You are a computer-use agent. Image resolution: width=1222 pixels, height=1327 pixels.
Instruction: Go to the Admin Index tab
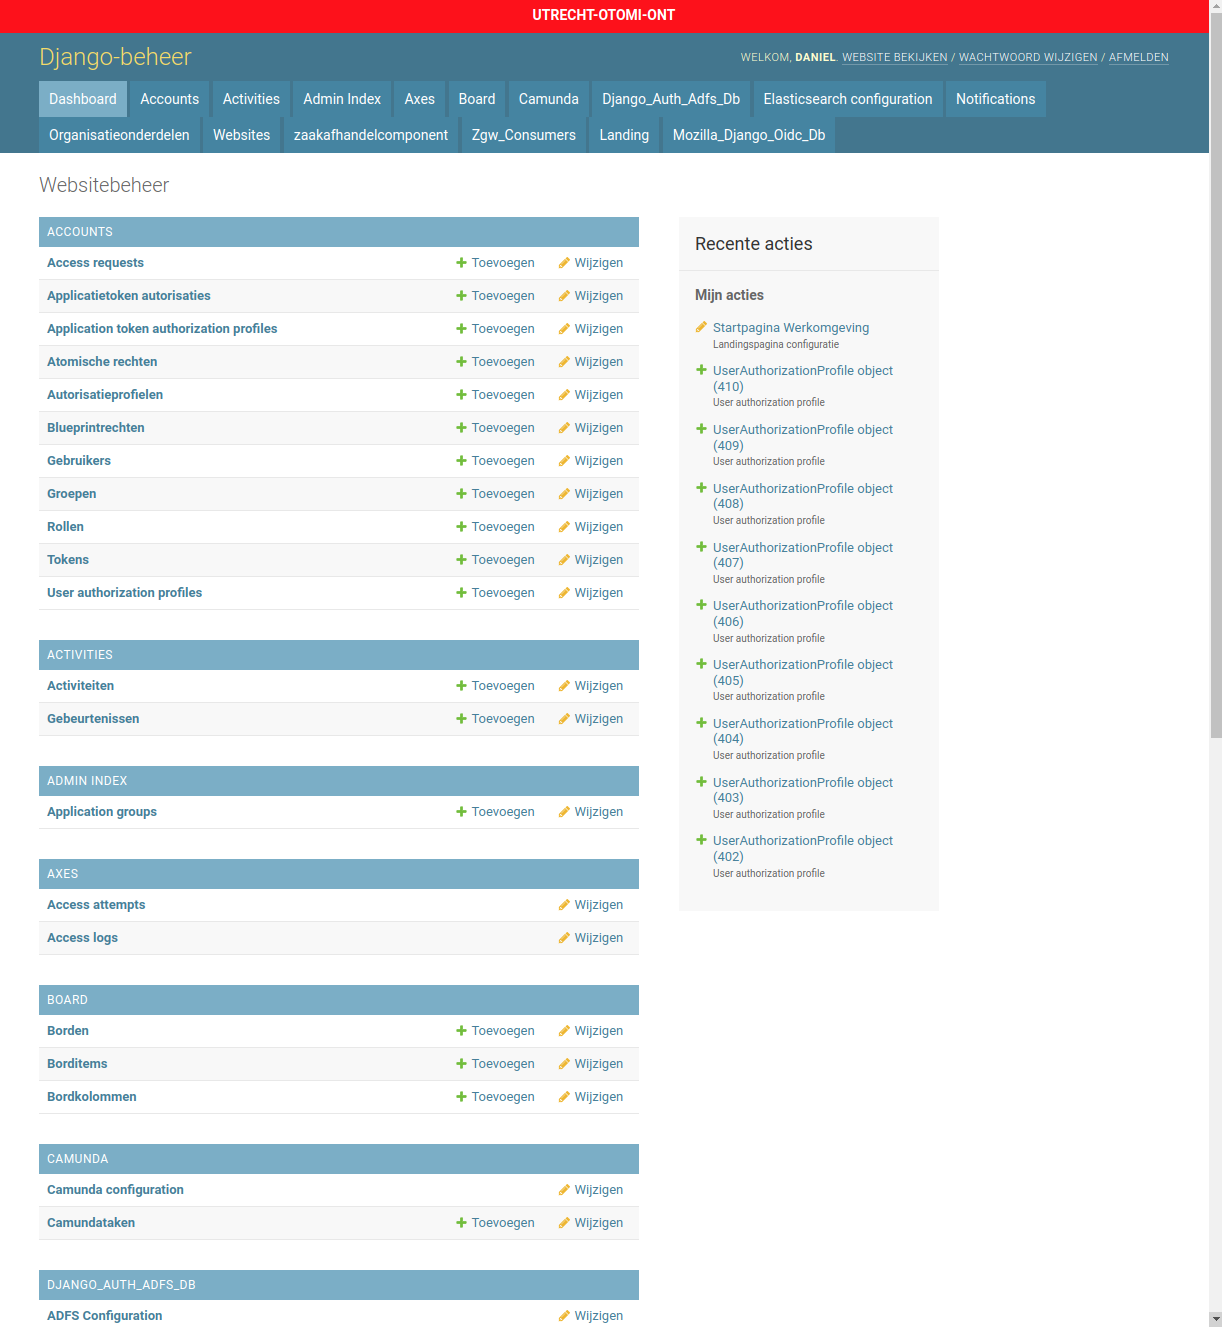(x=342, y=99)
